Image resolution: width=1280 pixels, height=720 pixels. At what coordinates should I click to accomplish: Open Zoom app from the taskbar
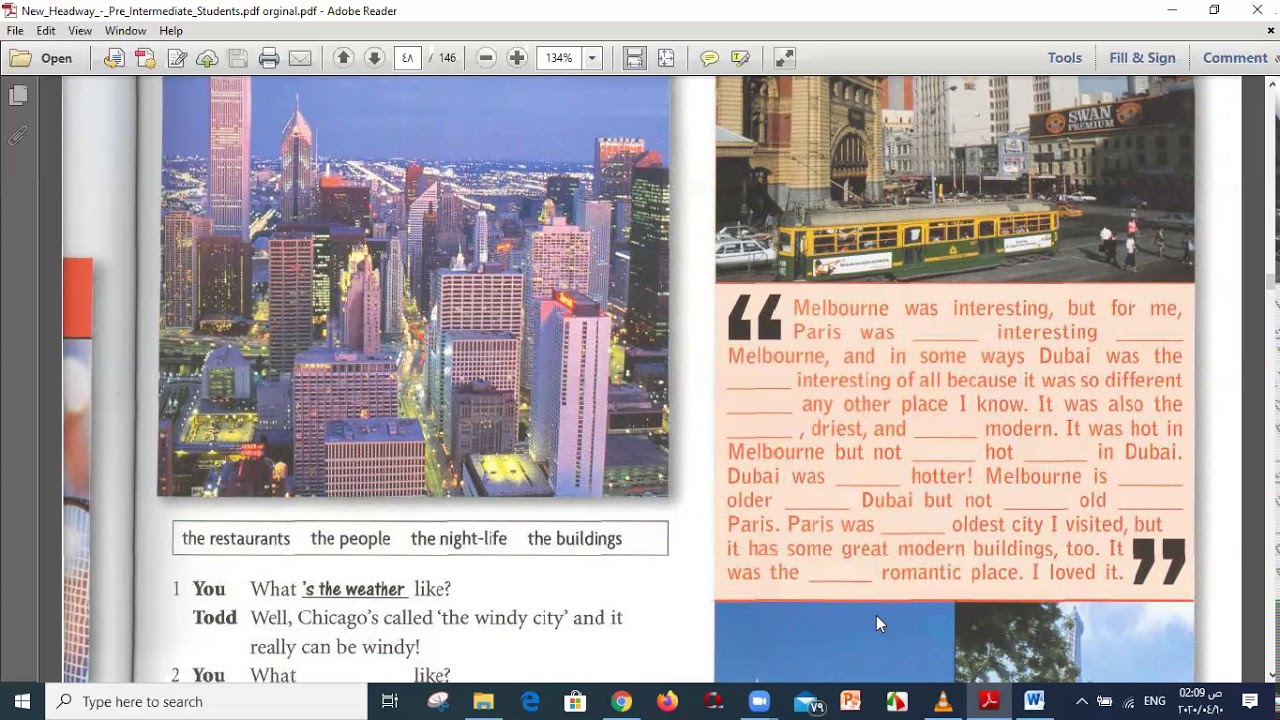pos(759,701)
